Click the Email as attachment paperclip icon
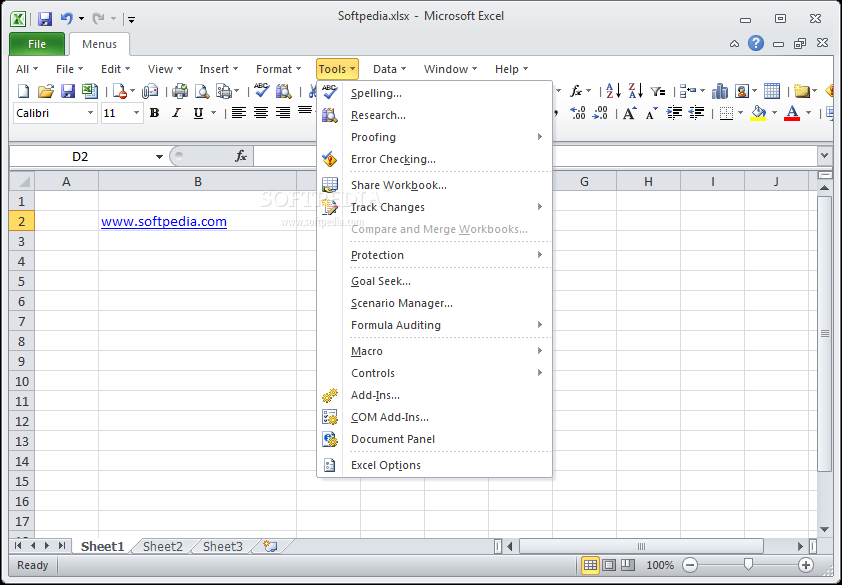Screen dimensions: 842x585 tap(150, 91)
